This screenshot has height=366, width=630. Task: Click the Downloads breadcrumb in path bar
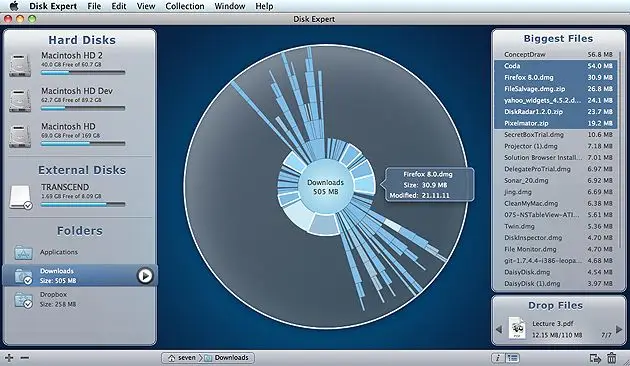226,358
